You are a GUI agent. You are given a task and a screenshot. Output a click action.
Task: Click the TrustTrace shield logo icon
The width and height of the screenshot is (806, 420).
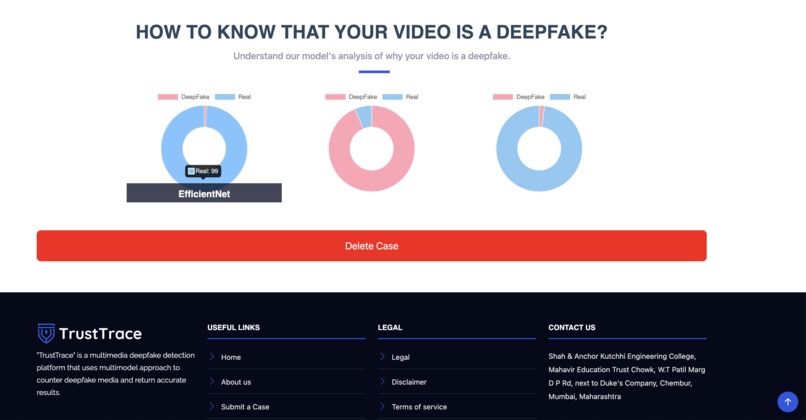tap(46, 334)
